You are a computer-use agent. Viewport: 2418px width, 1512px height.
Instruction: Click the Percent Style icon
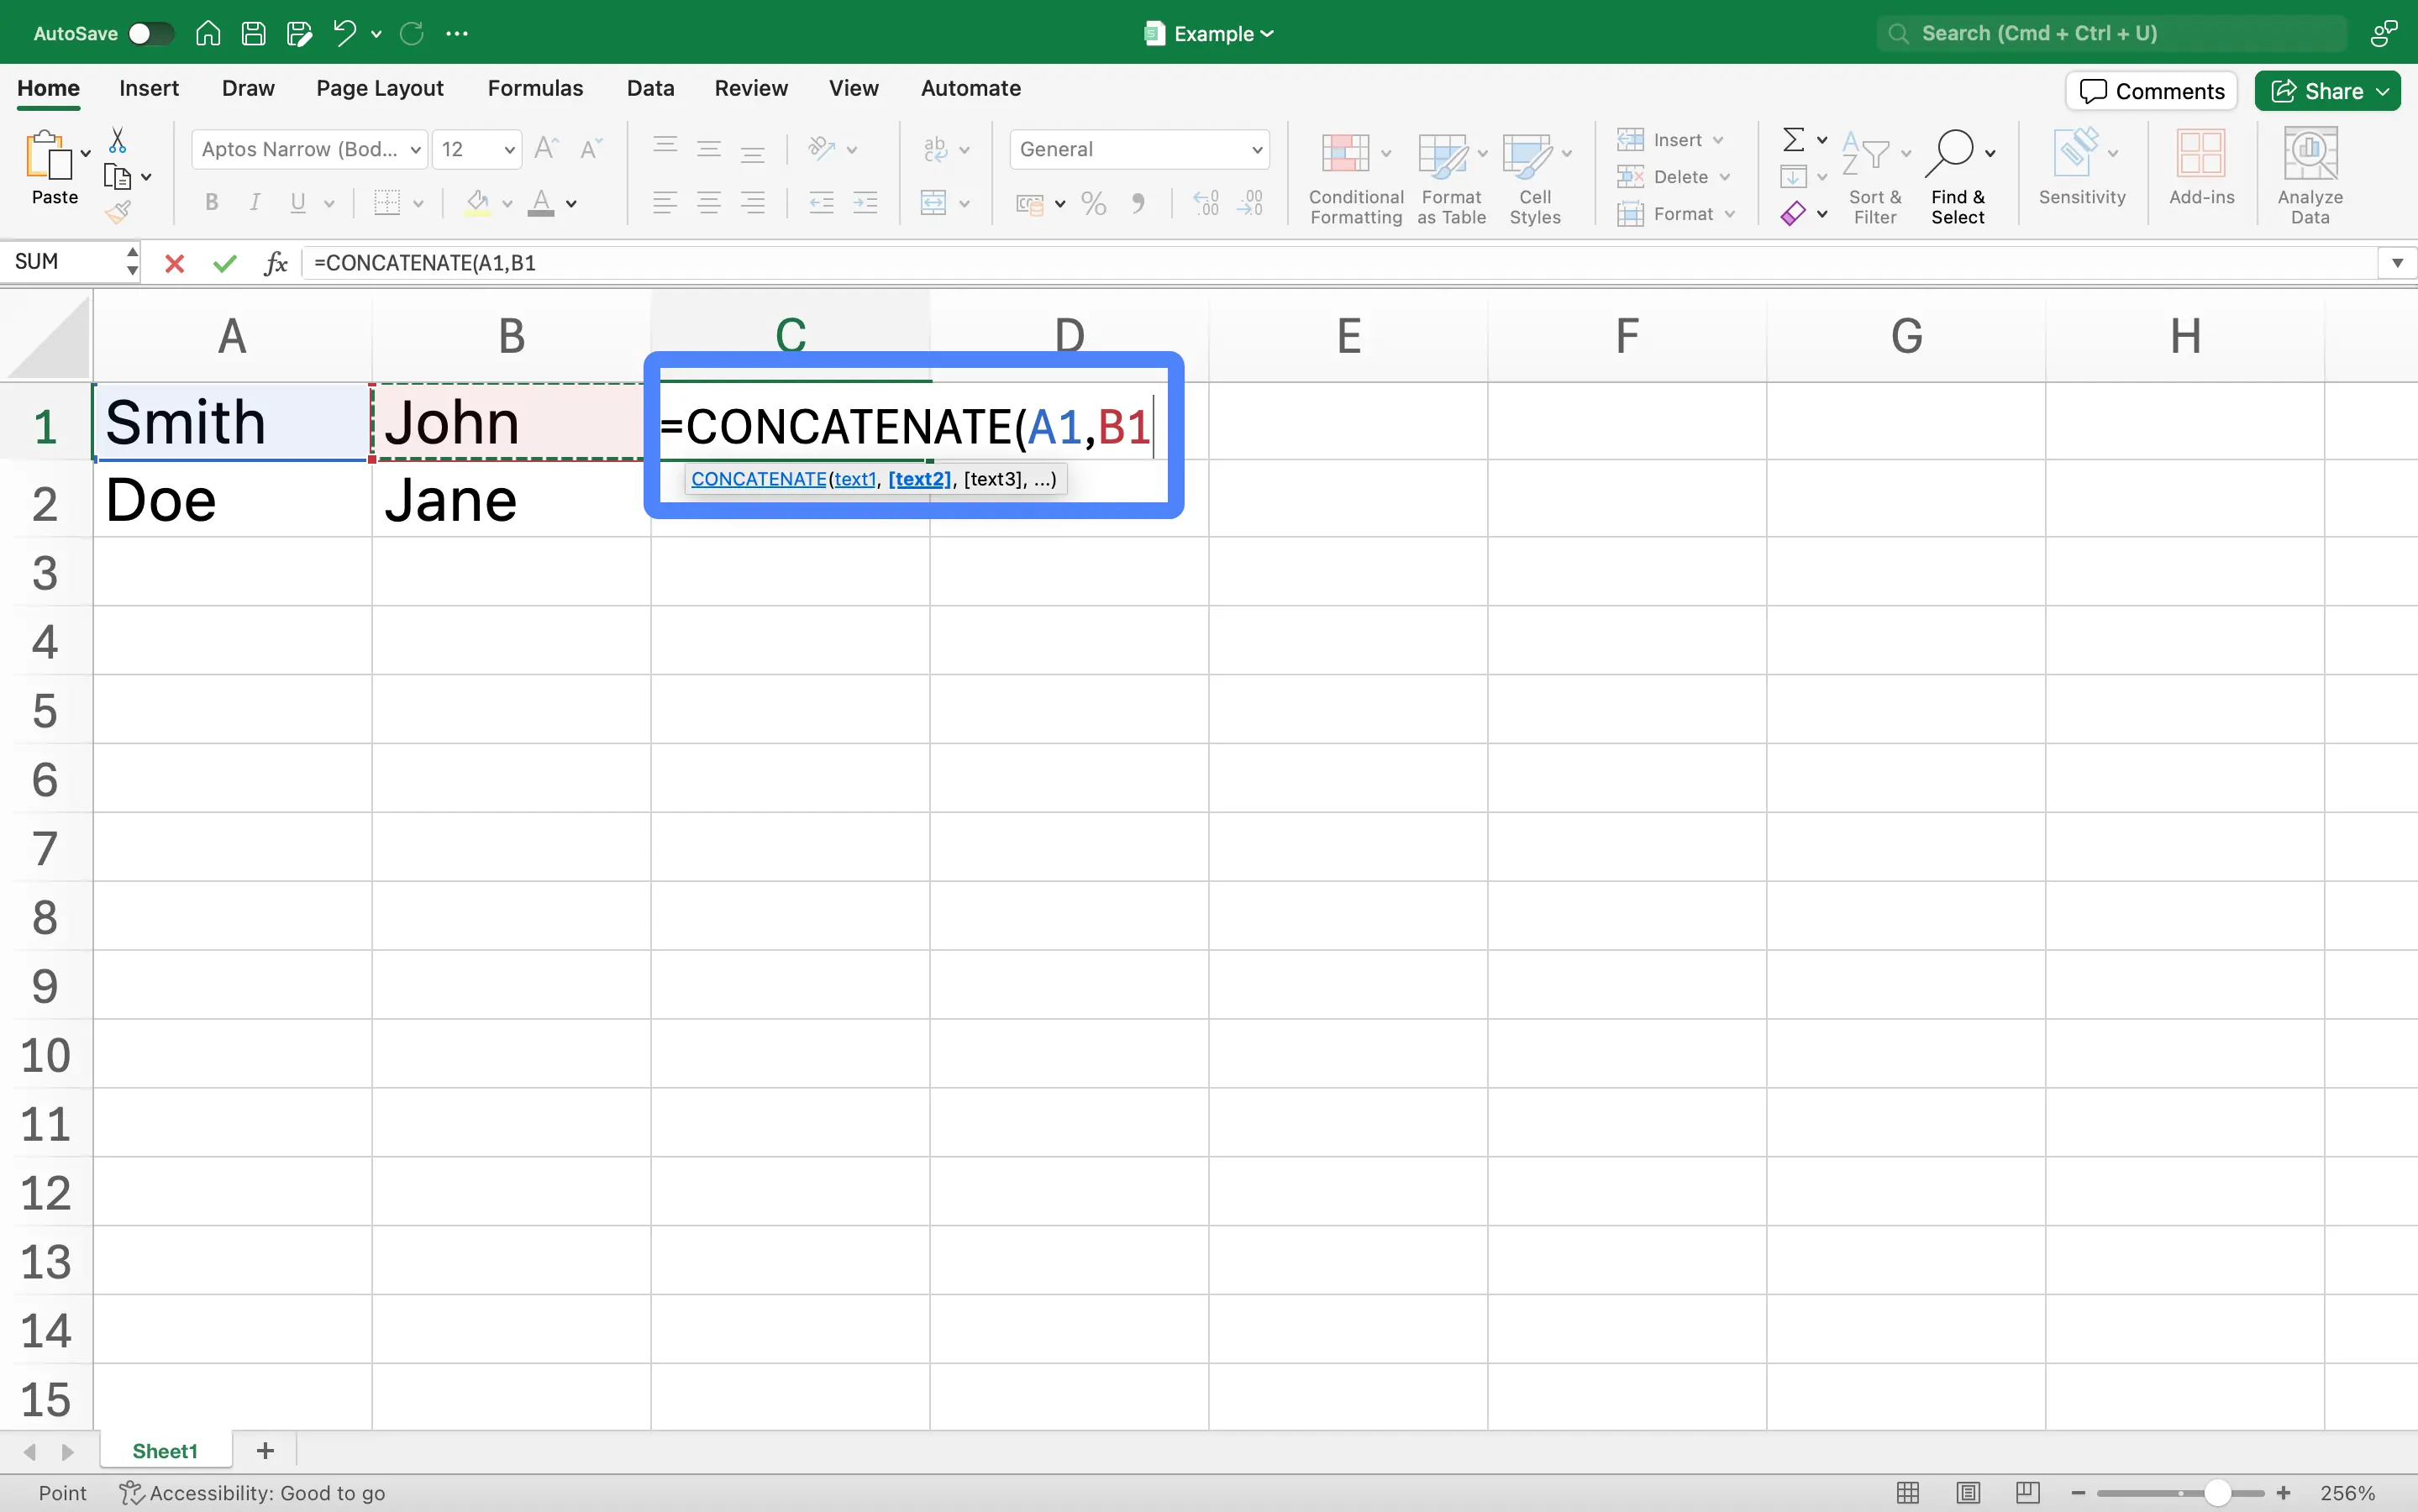(x=1094, y=203)
